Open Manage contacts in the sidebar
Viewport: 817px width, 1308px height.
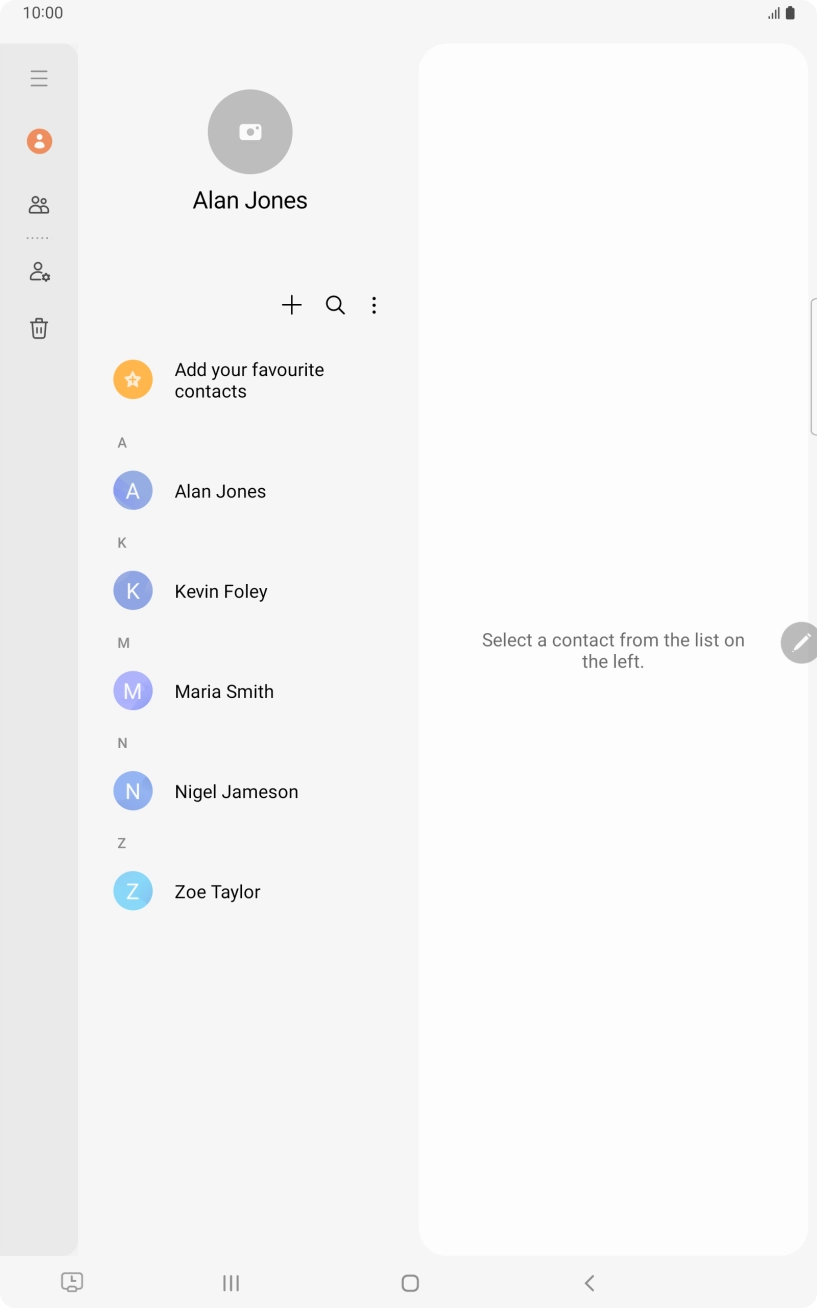(39, 271)
